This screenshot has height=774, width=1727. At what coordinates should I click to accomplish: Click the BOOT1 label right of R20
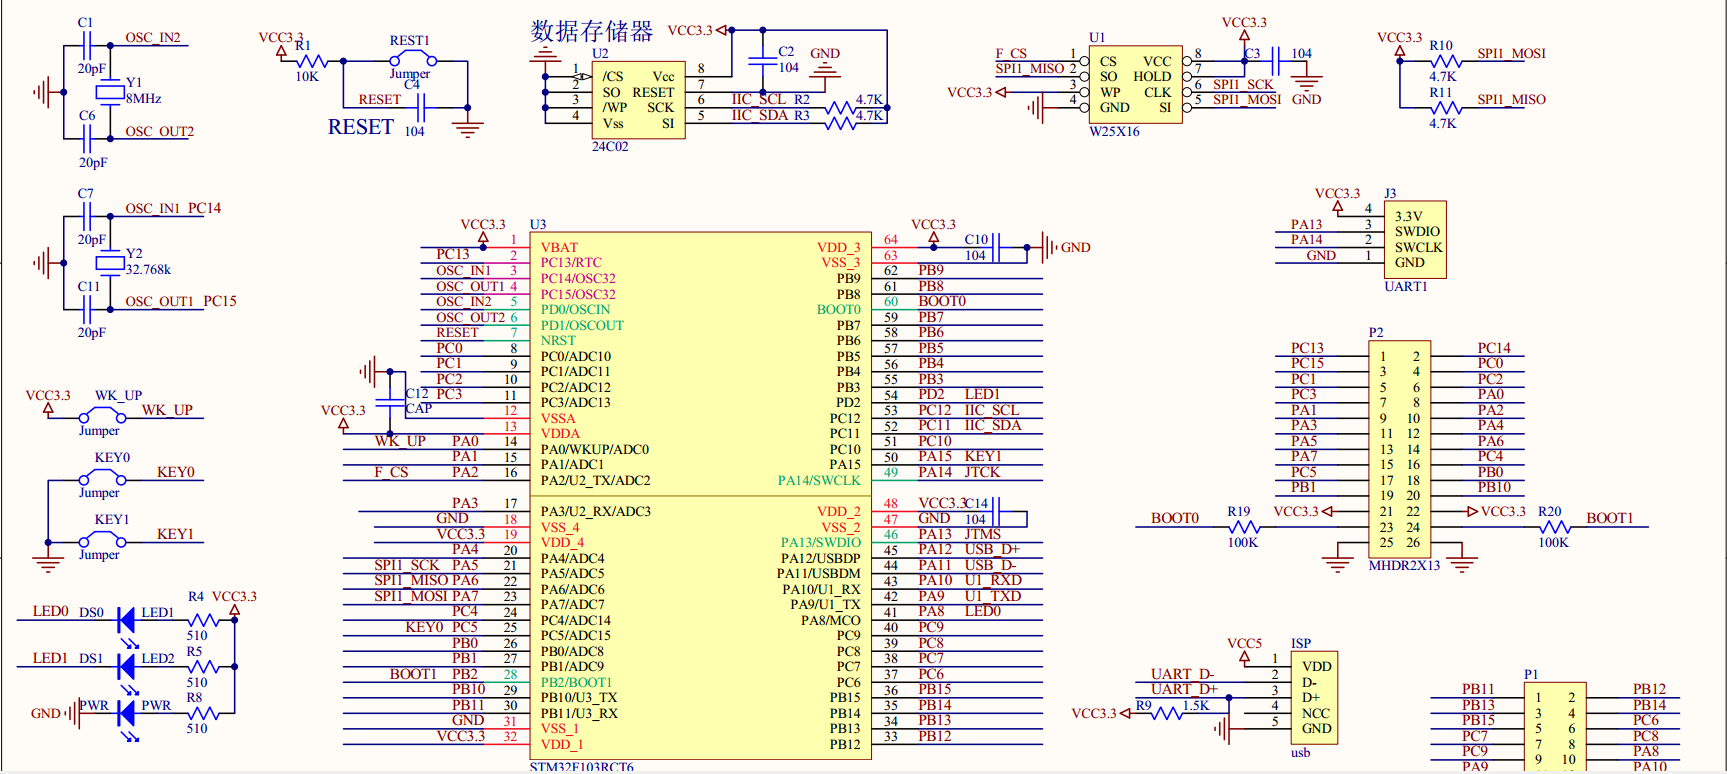pos(1609,518)
